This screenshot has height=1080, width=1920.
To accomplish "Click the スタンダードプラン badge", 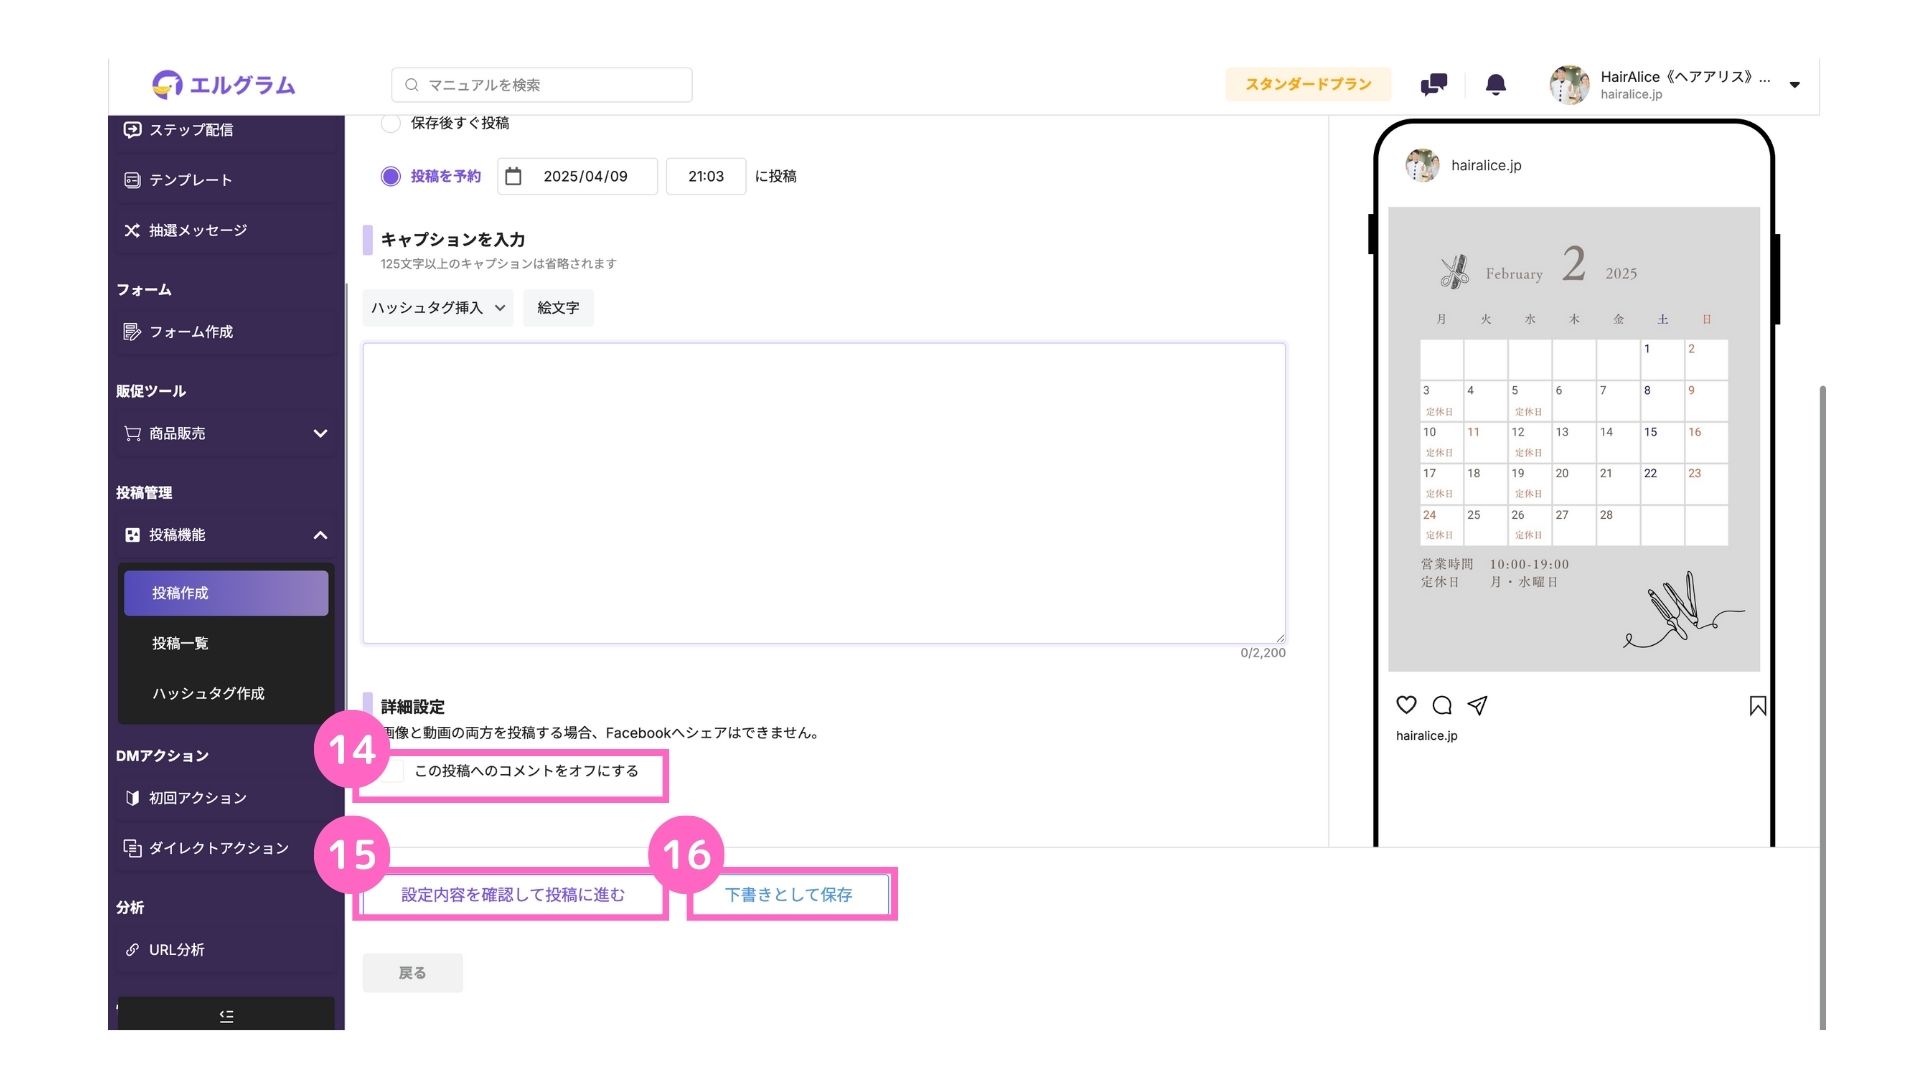I will pos(1308,85).
